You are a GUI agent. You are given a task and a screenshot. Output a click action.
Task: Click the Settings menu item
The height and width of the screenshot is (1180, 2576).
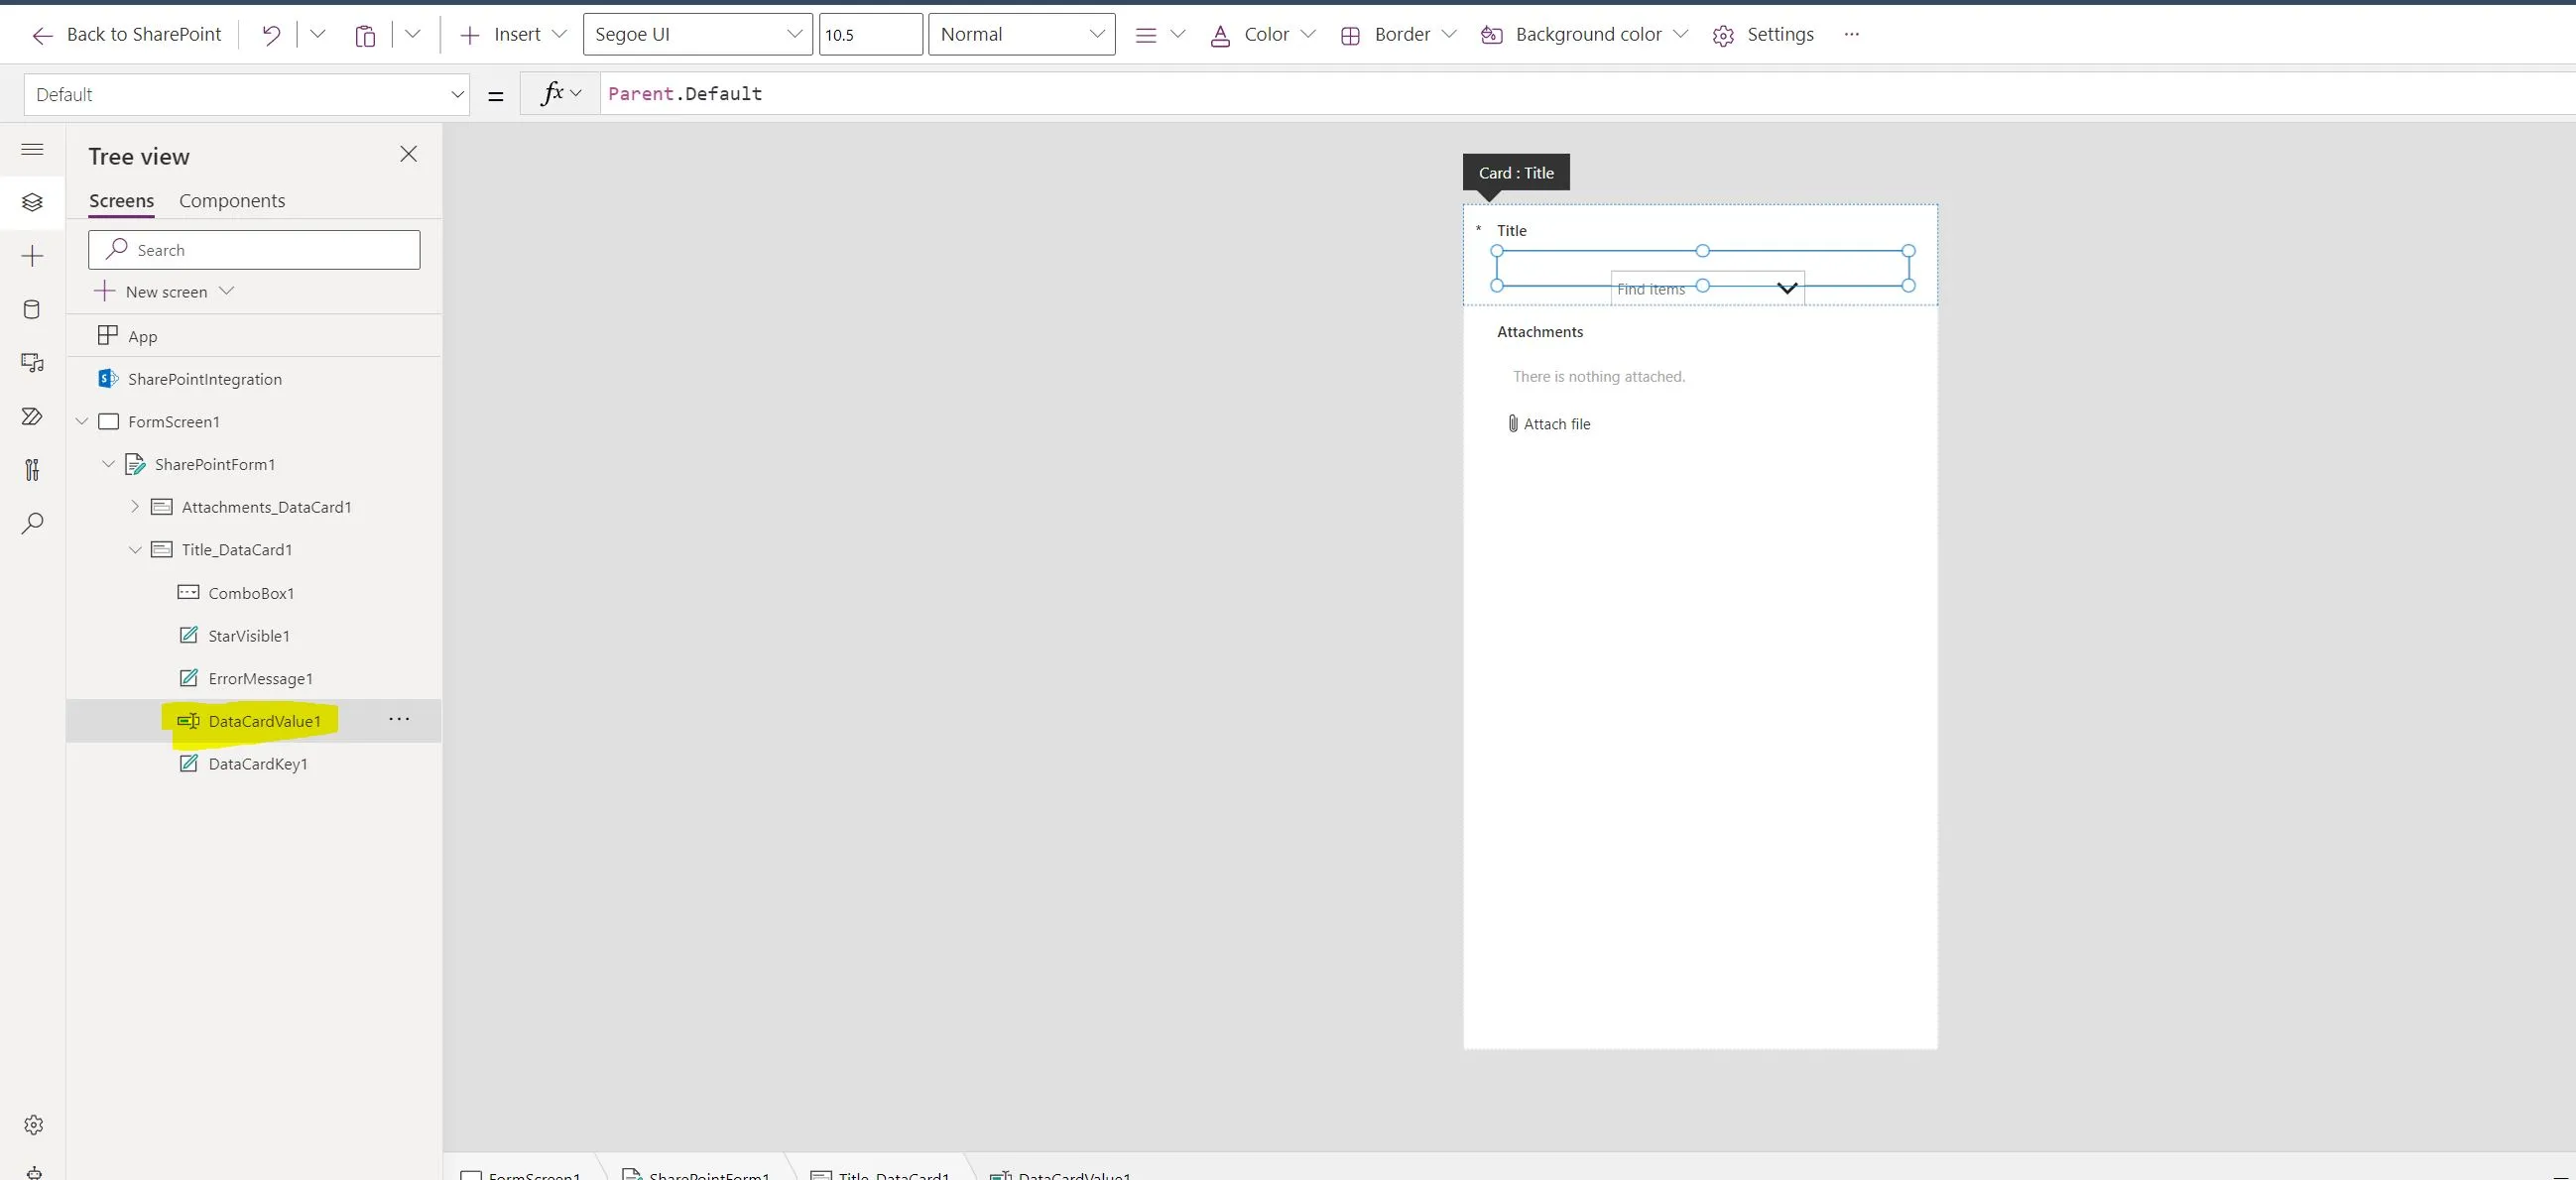point(1778,34)
